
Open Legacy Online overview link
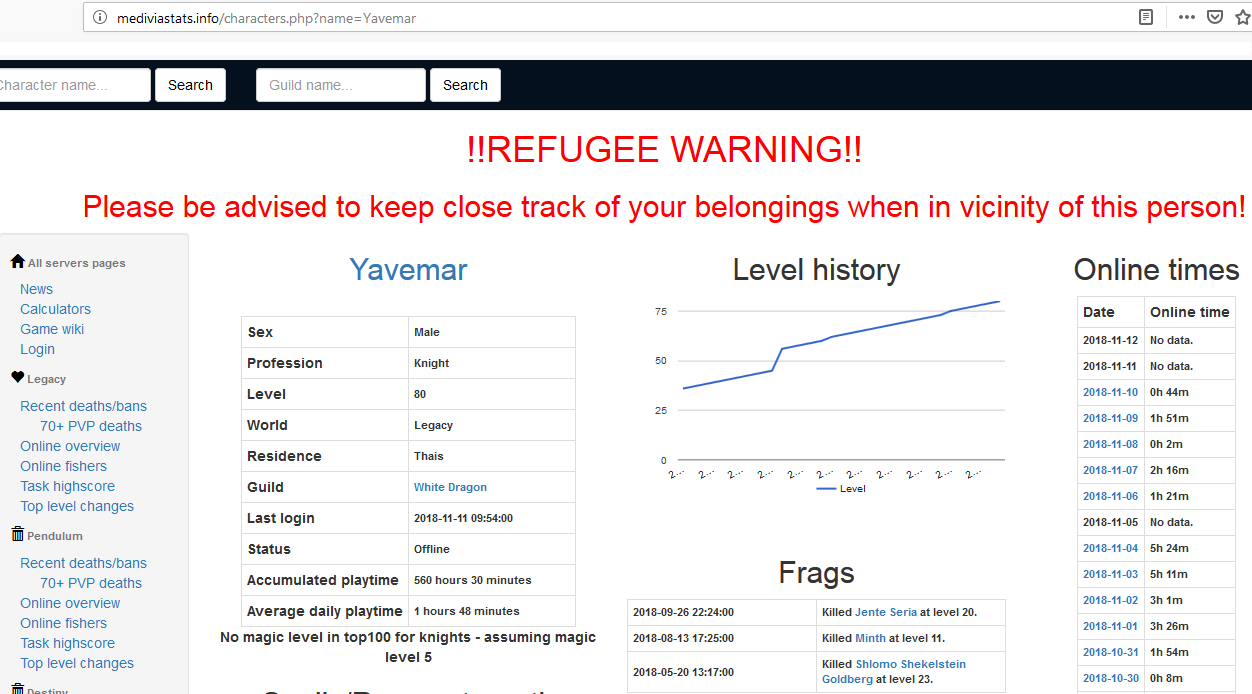coord(70,446)
